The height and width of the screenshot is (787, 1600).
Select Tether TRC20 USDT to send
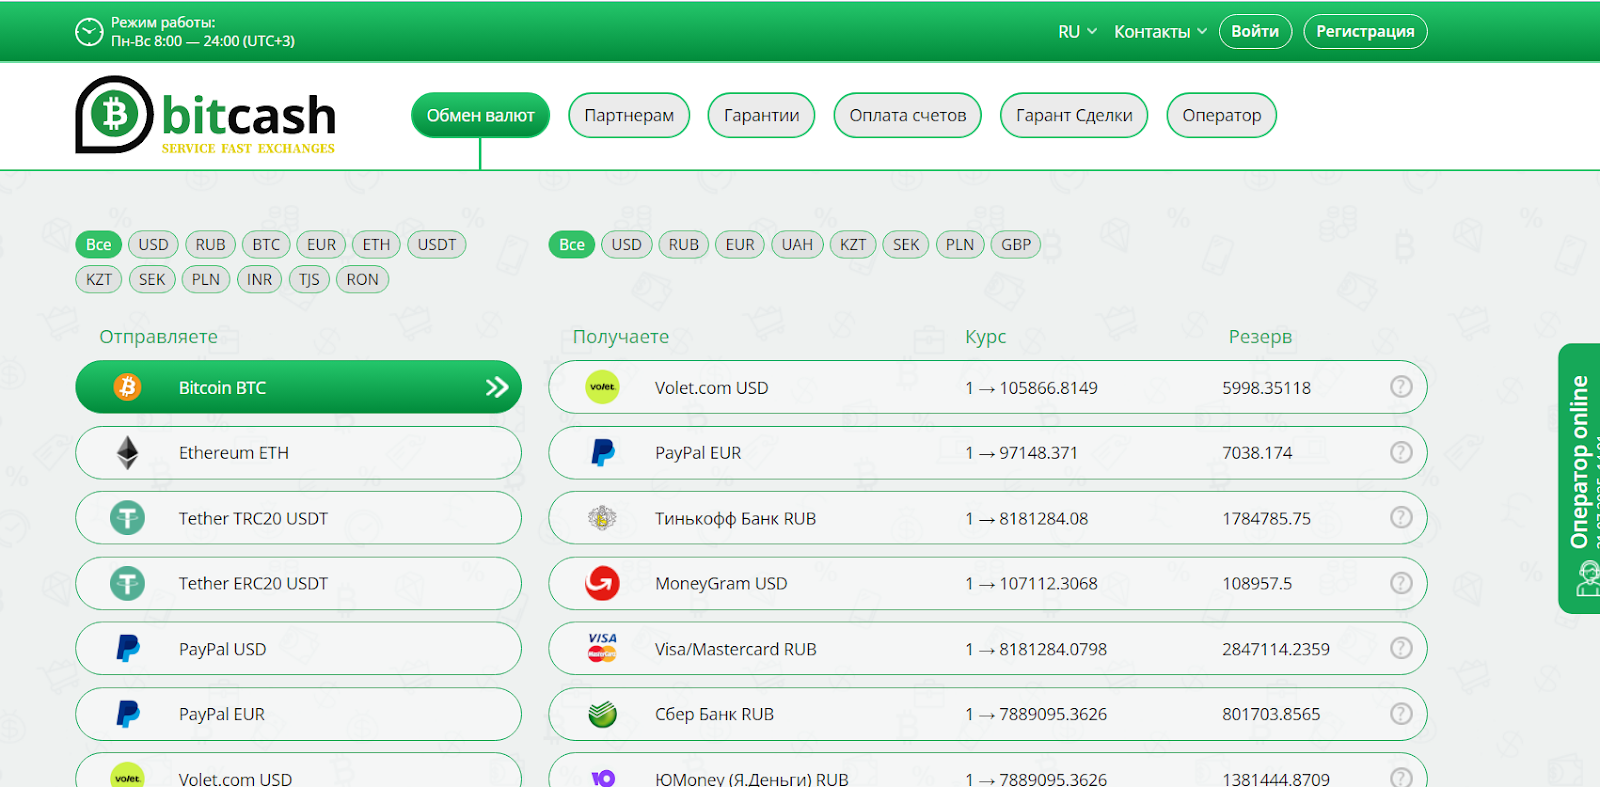click(298, 518)
